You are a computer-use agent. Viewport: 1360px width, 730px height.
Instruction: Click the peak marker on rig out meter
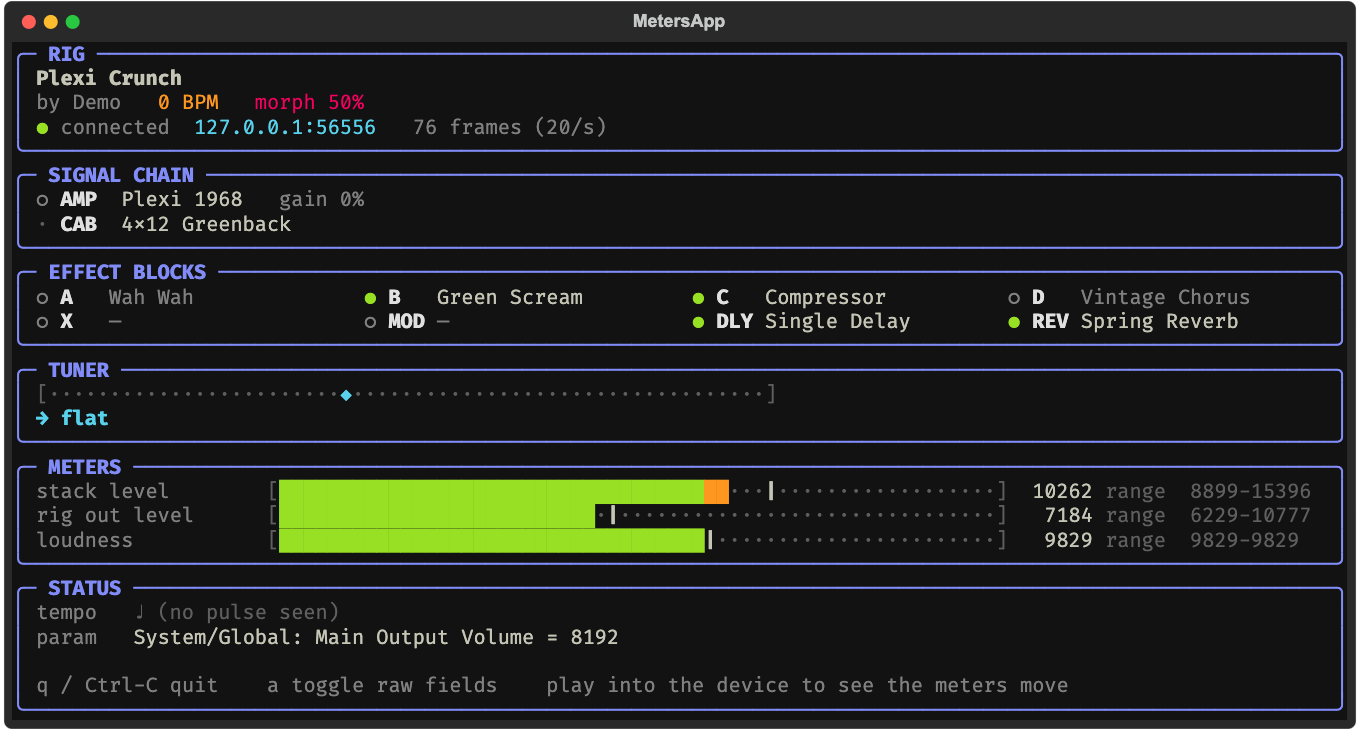[x=613, y=515]
